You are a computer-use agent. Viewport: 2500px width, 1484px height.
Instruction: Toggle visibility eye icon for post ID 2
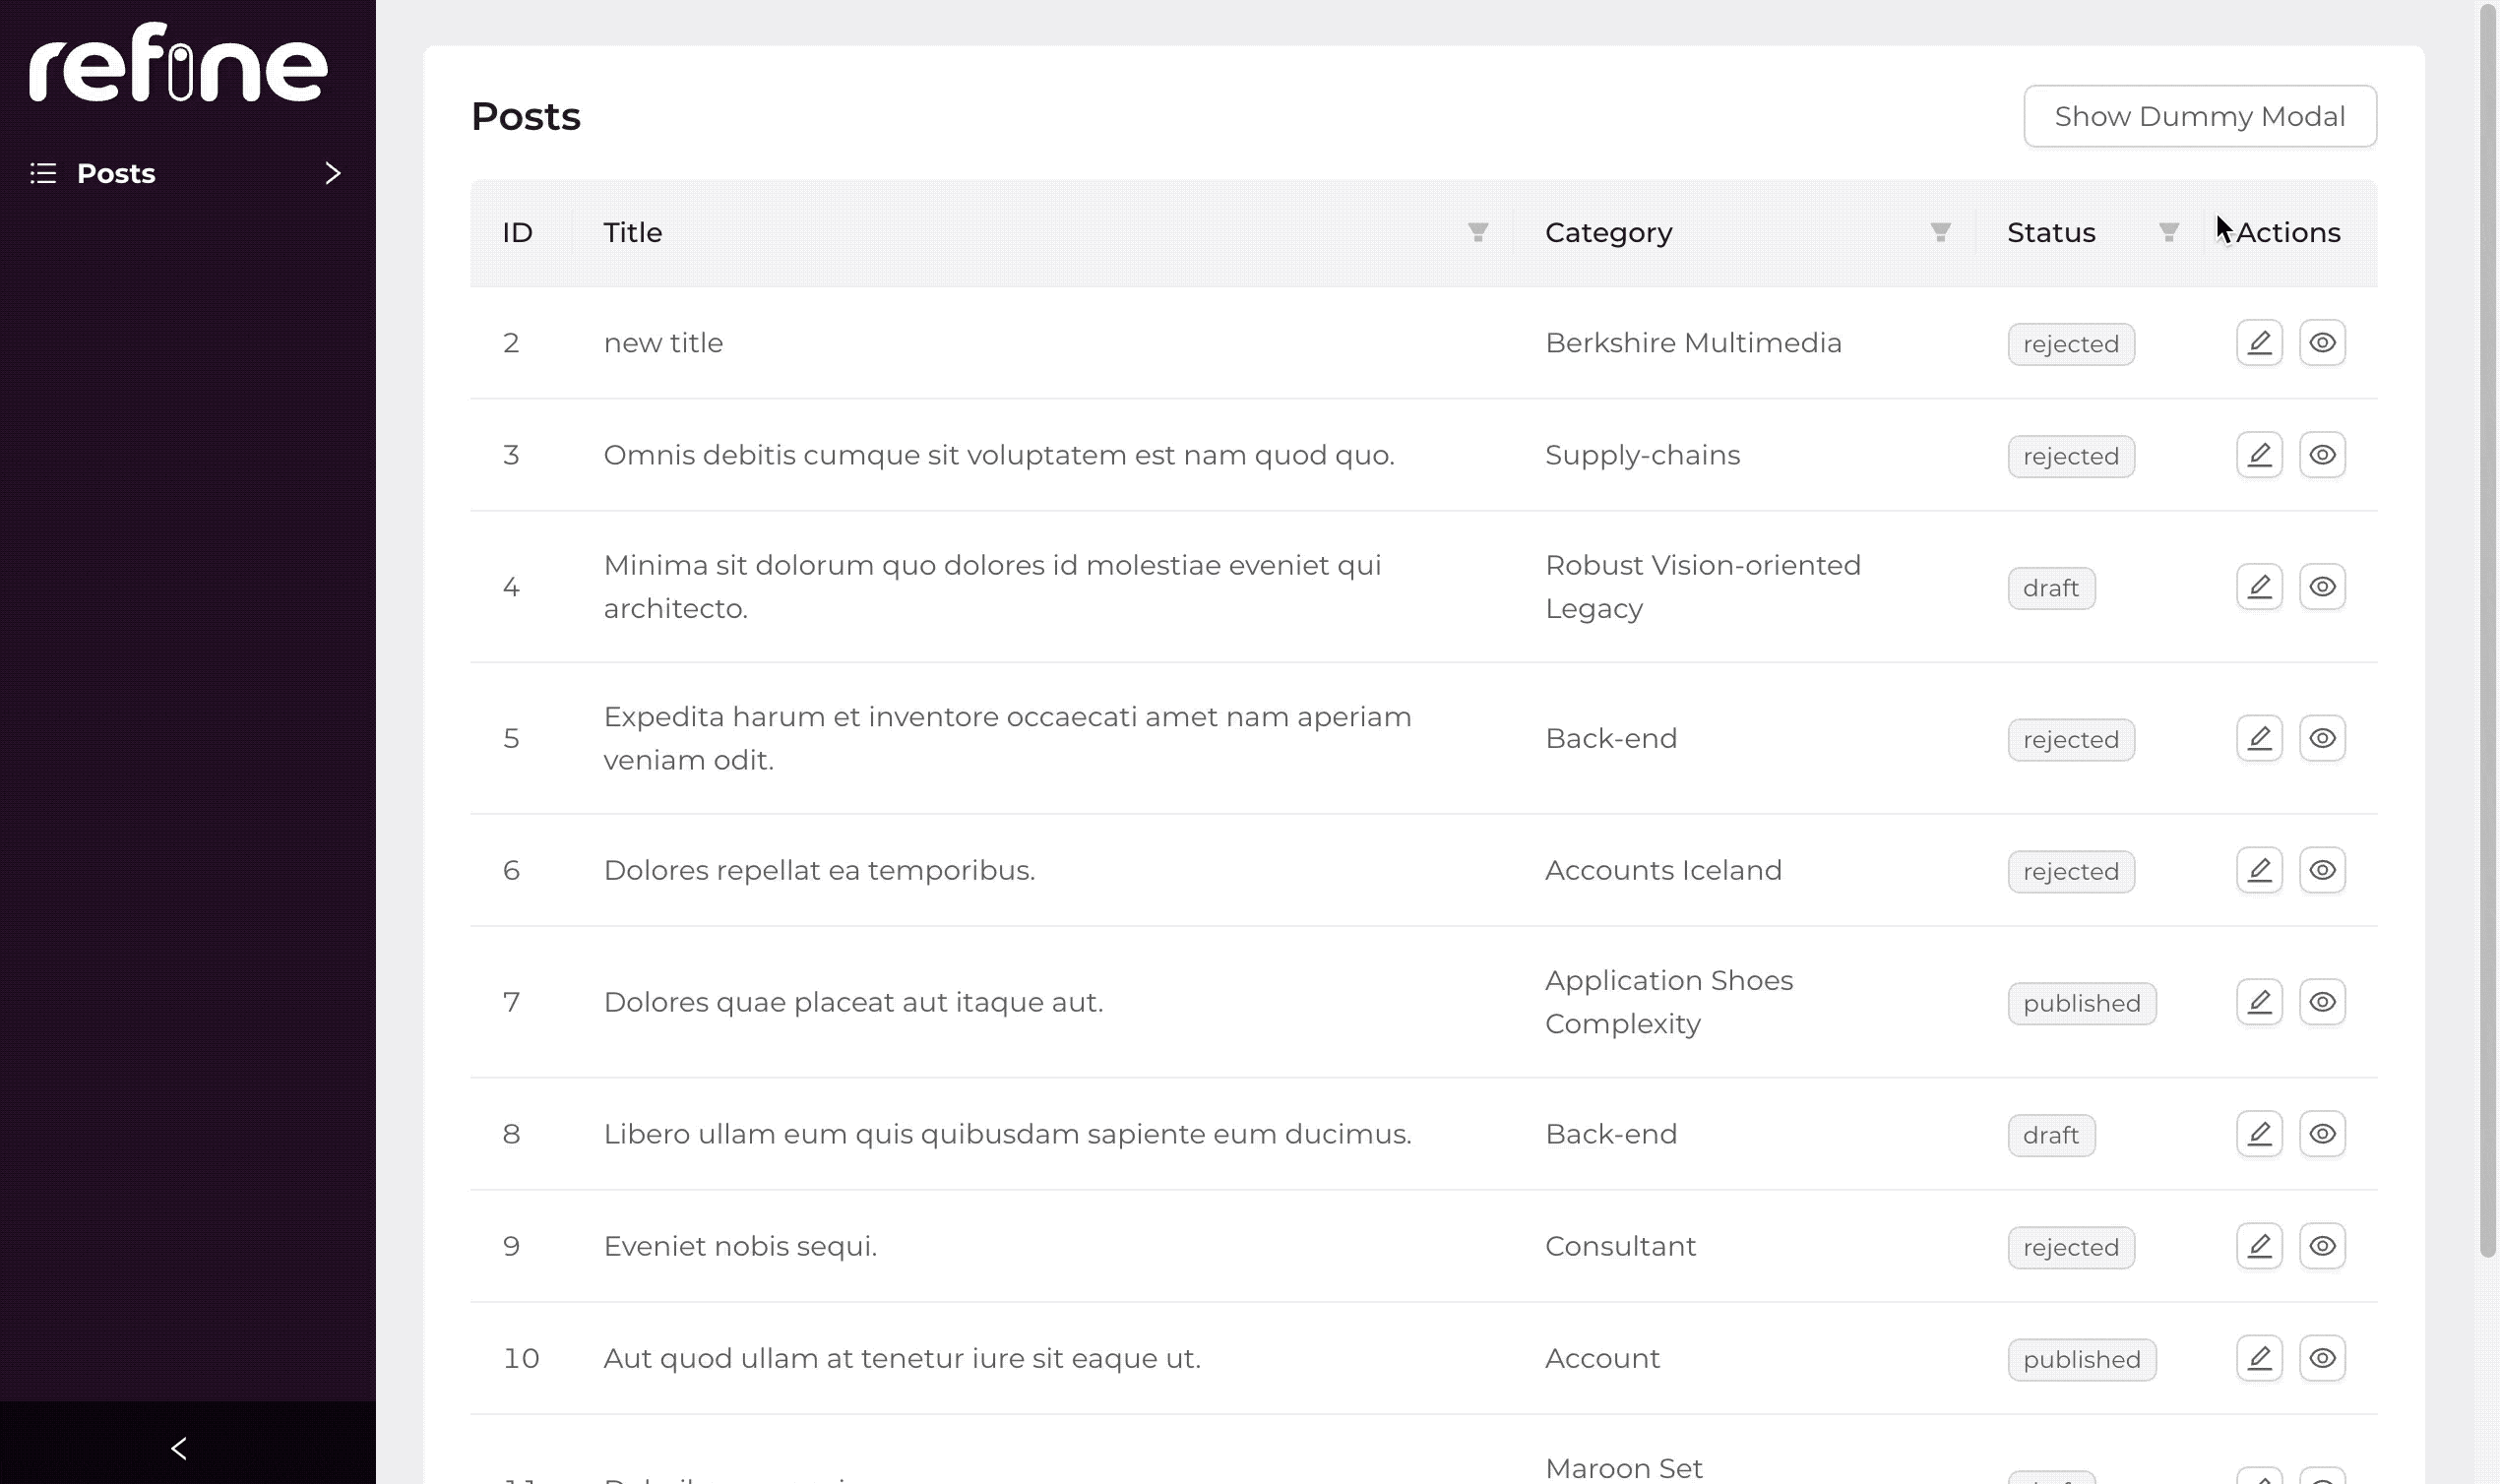click(x=2322, y=340)
